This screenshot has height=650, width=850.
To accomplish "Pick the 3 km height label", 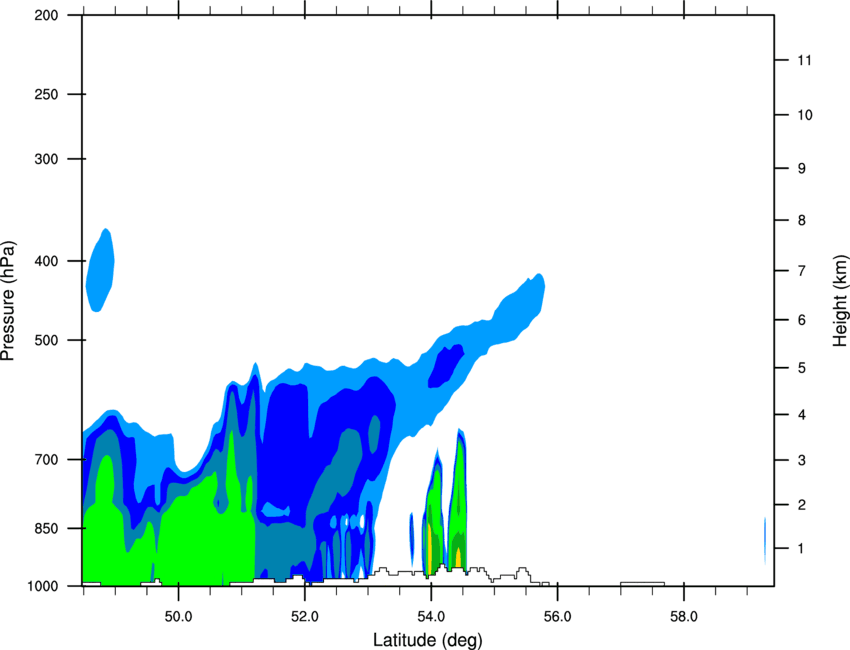I will coord(802,460).
